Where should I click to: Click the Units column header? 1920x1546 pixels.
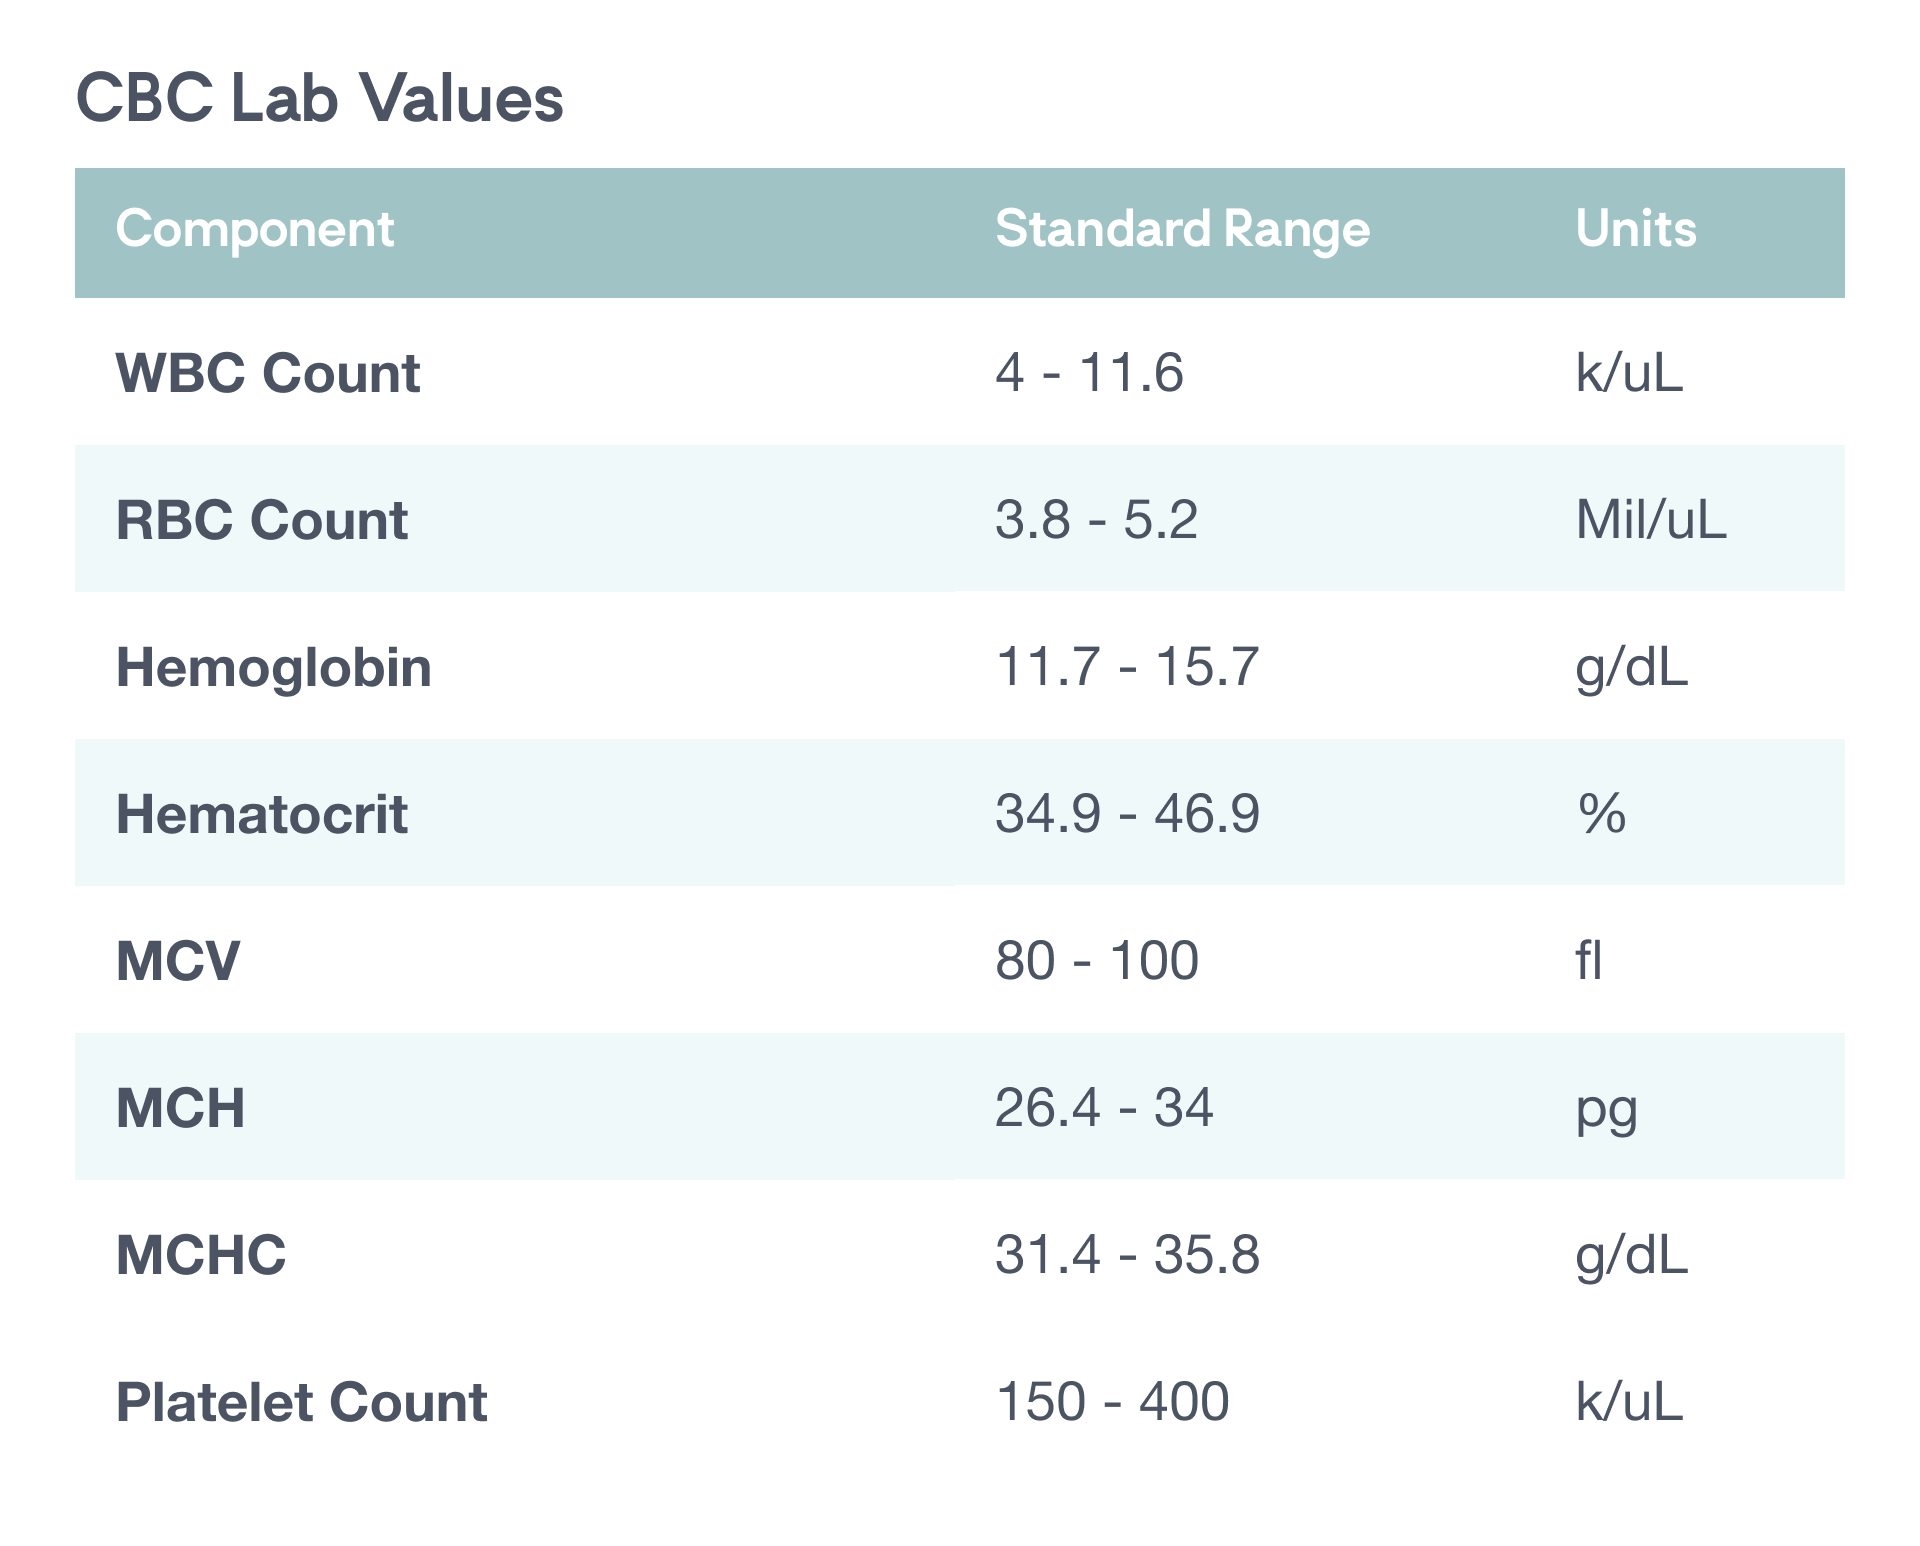point(1635,229)
